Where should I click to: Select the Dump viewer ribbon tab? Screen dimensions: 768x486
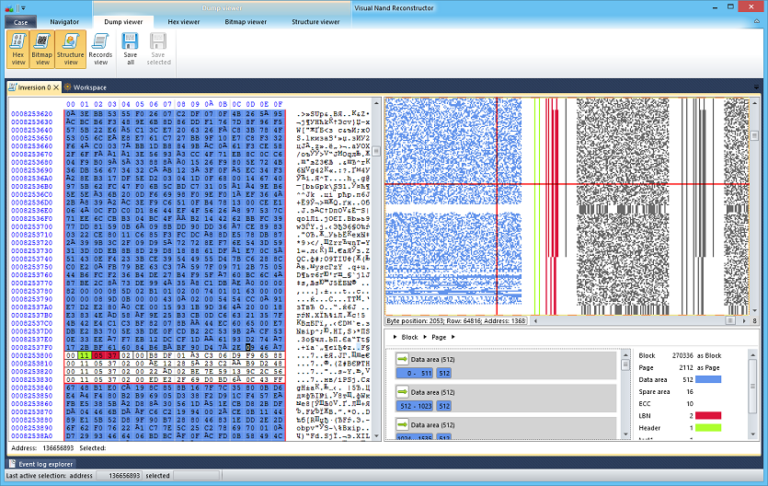tap(123, 22)
